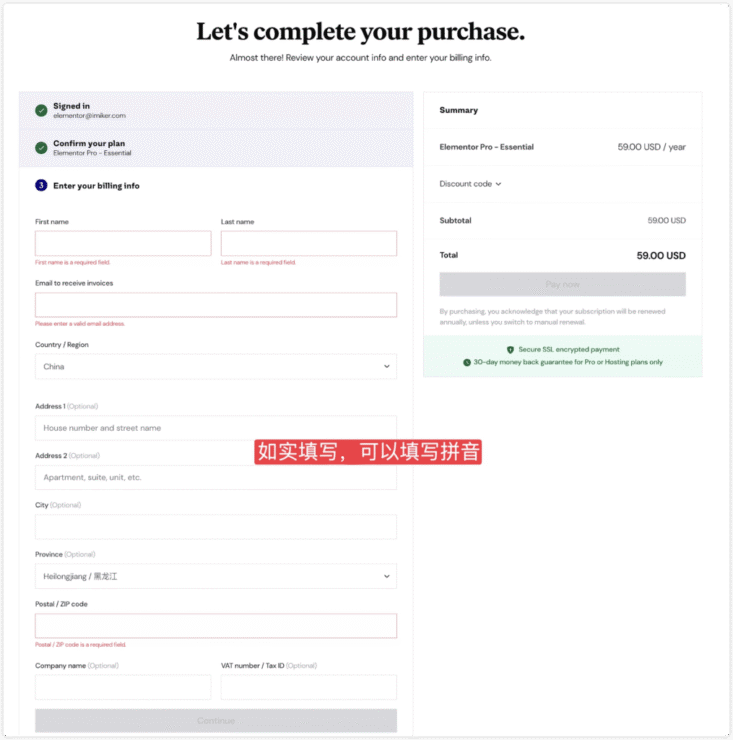
Task: Click the Pay now button
Action: 563,284
